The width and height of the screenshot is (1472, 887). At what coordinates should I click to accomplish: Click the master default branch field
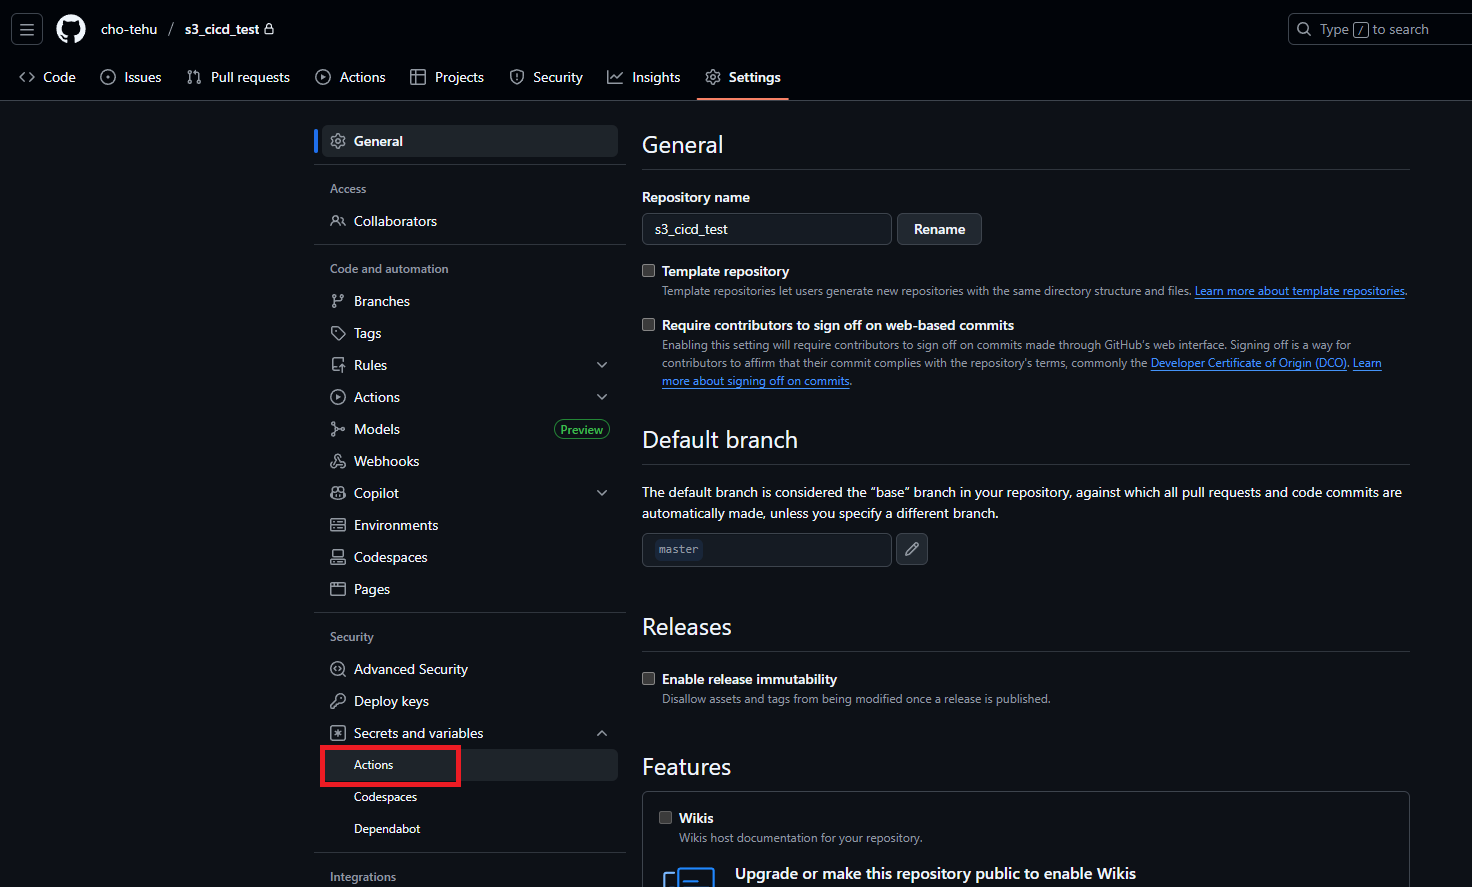[x=767, y=549]
